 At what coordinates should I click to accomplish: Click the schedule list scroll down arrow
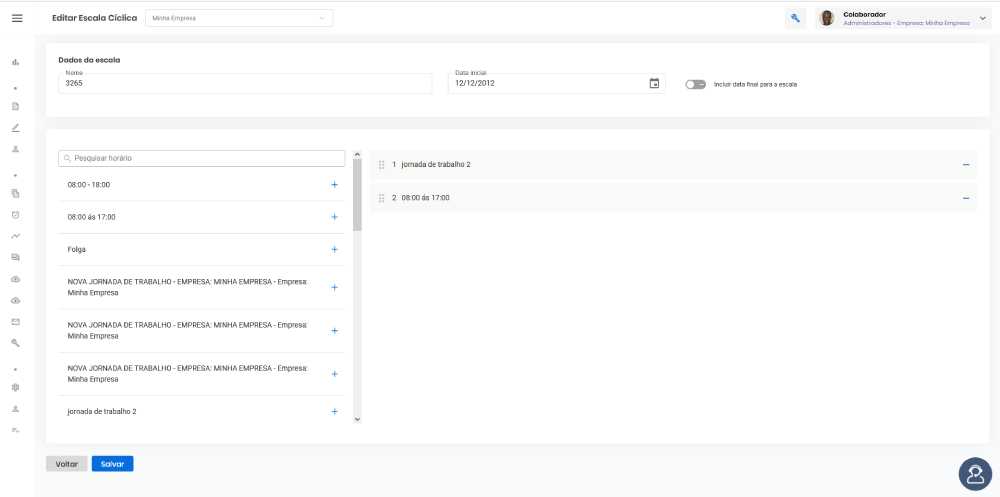point(357,419)
